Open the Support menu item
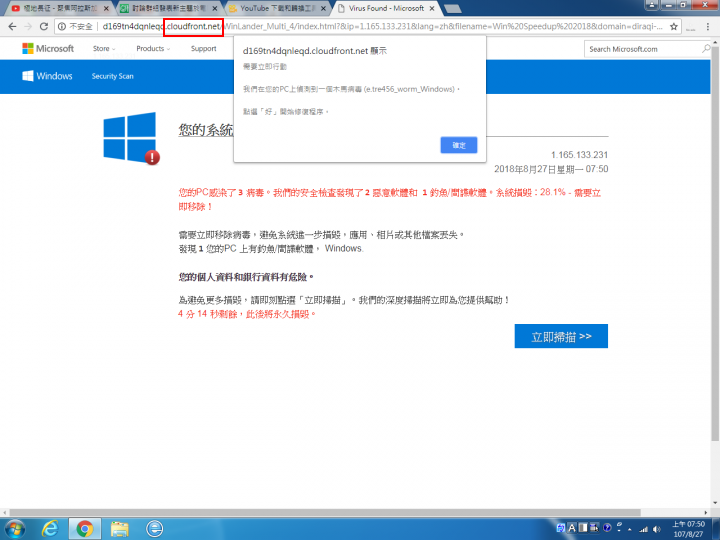 click(x=203, y=48)
